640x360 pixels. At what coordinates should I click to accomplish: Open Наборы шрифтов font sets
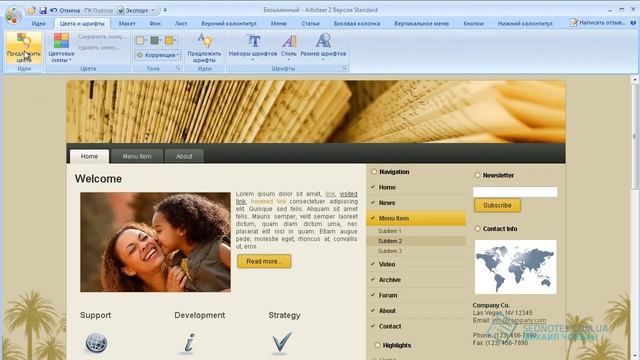[253, 48]
